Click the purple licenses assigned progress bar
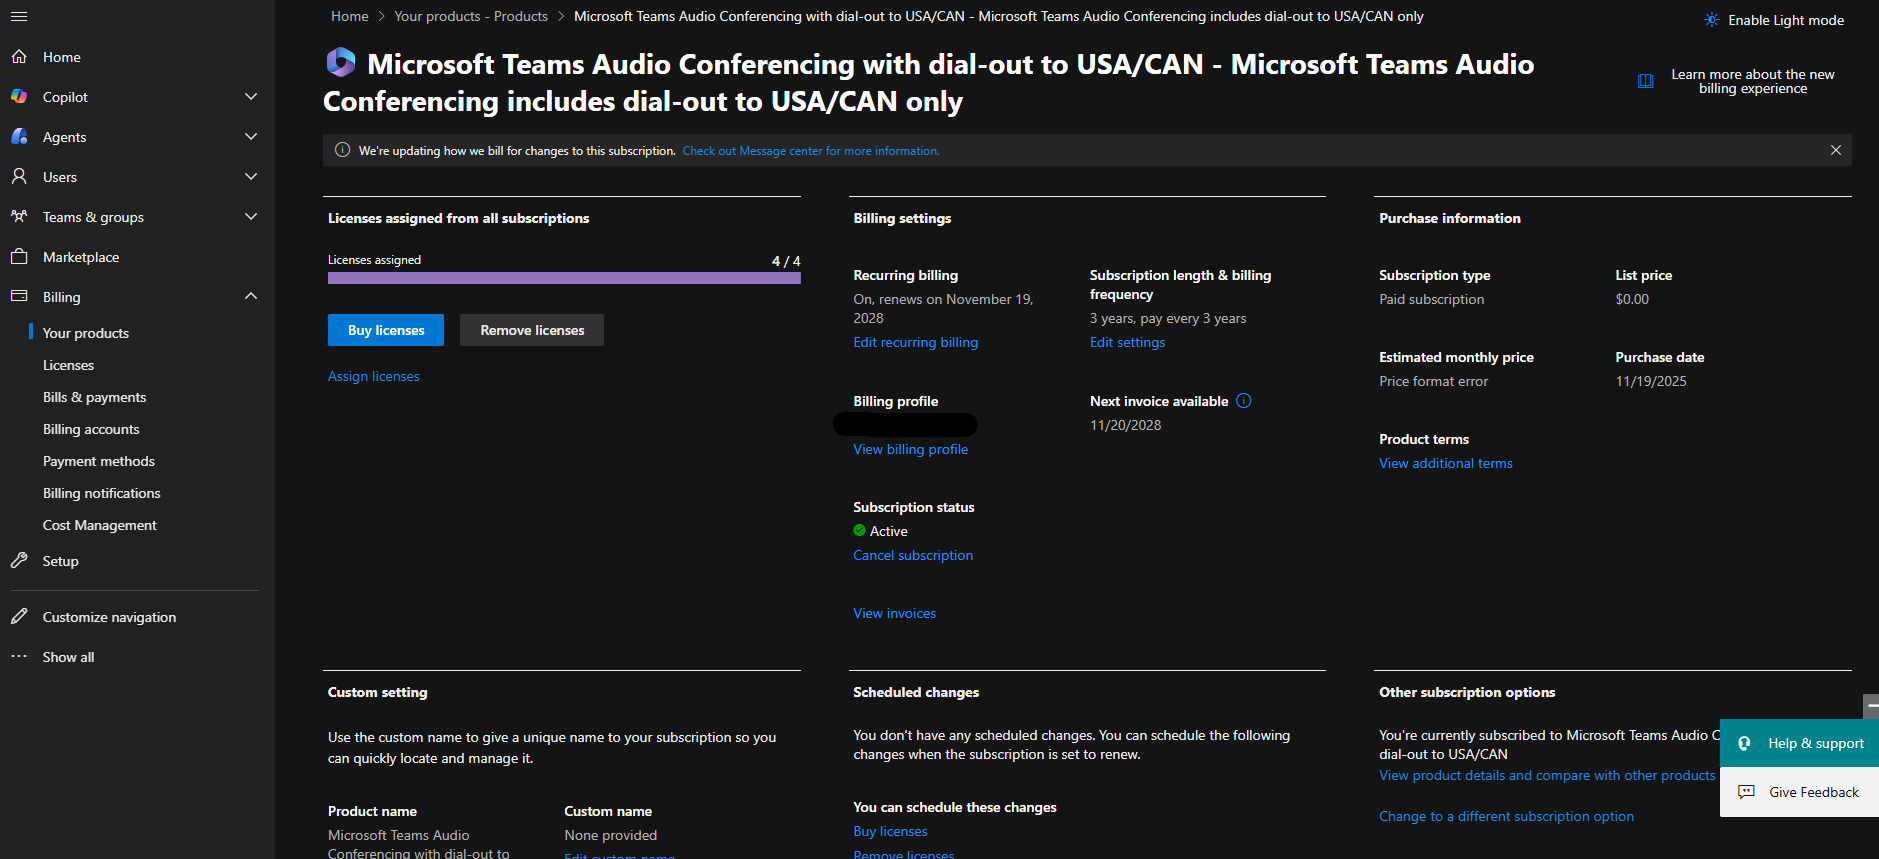Image resolution: width=1879 pixels, height=859 pixels. tap(564, 278)
